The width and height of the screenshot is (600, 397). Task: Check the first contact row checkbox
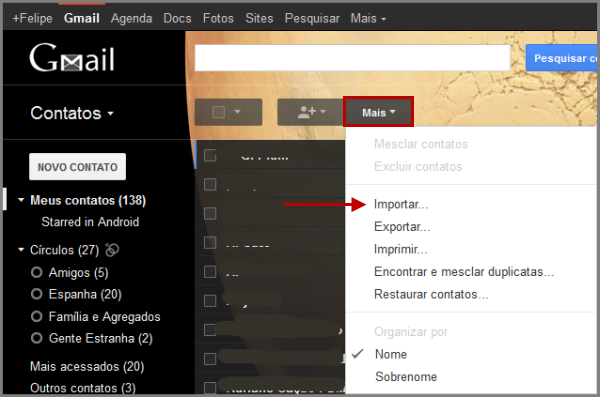pos(210,155)
